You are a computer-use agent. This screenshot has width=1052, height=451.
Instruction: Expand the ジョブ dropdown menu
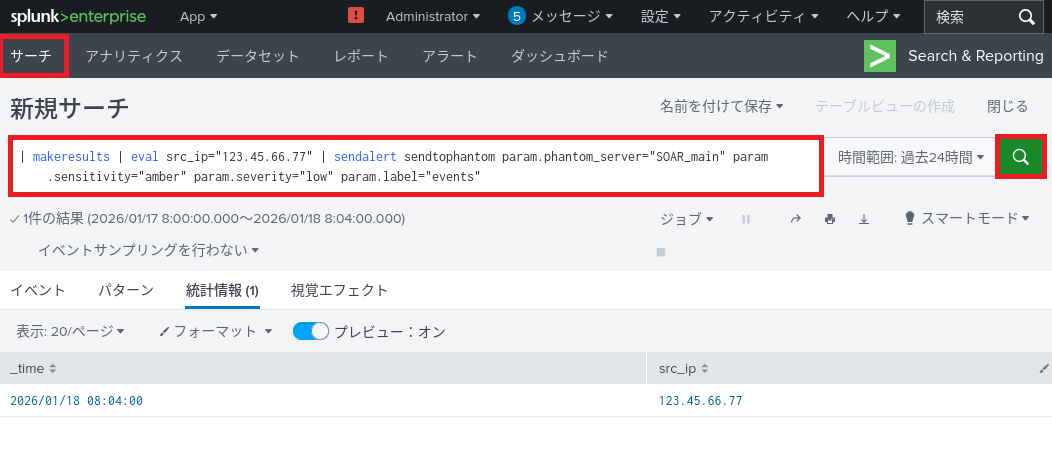[x=687, y=218]
